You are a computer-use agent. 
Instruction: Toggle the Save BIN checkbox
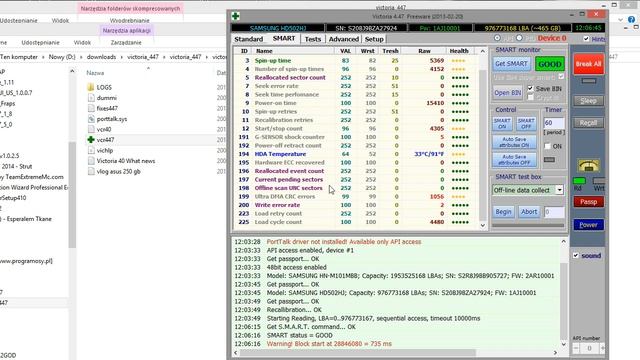pyautogui.click(x=530, y=89)
